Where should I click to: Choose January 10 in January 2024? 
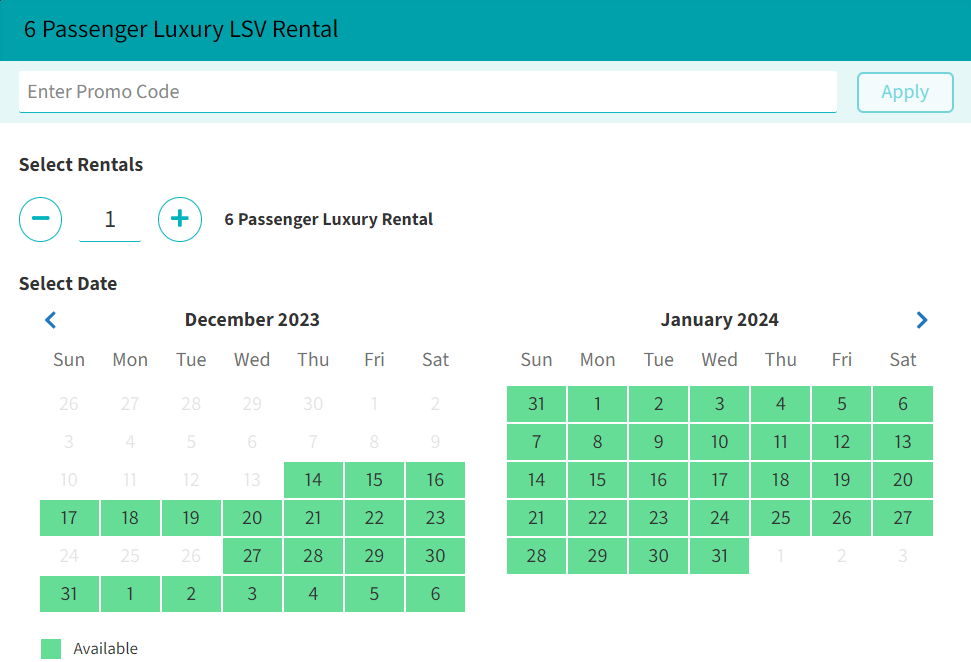pyautogui.click(x=719, y=442)
